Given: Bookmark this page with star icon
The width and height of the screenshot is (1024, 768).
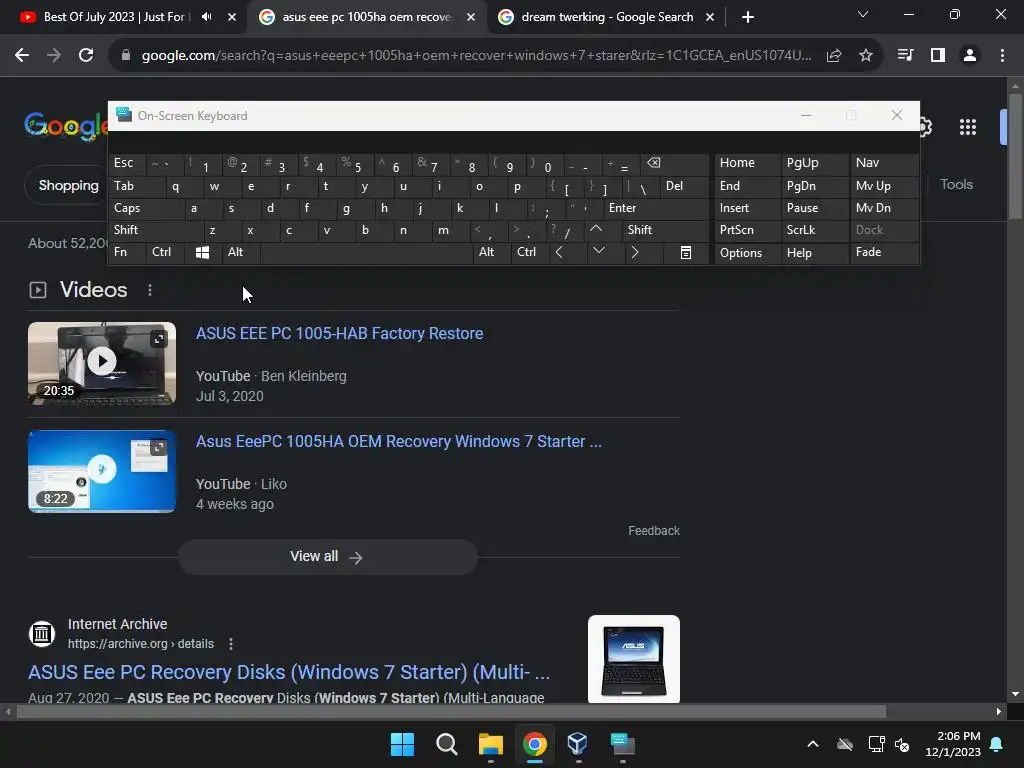Looking at the screenshot, I should tap(866, 56).
